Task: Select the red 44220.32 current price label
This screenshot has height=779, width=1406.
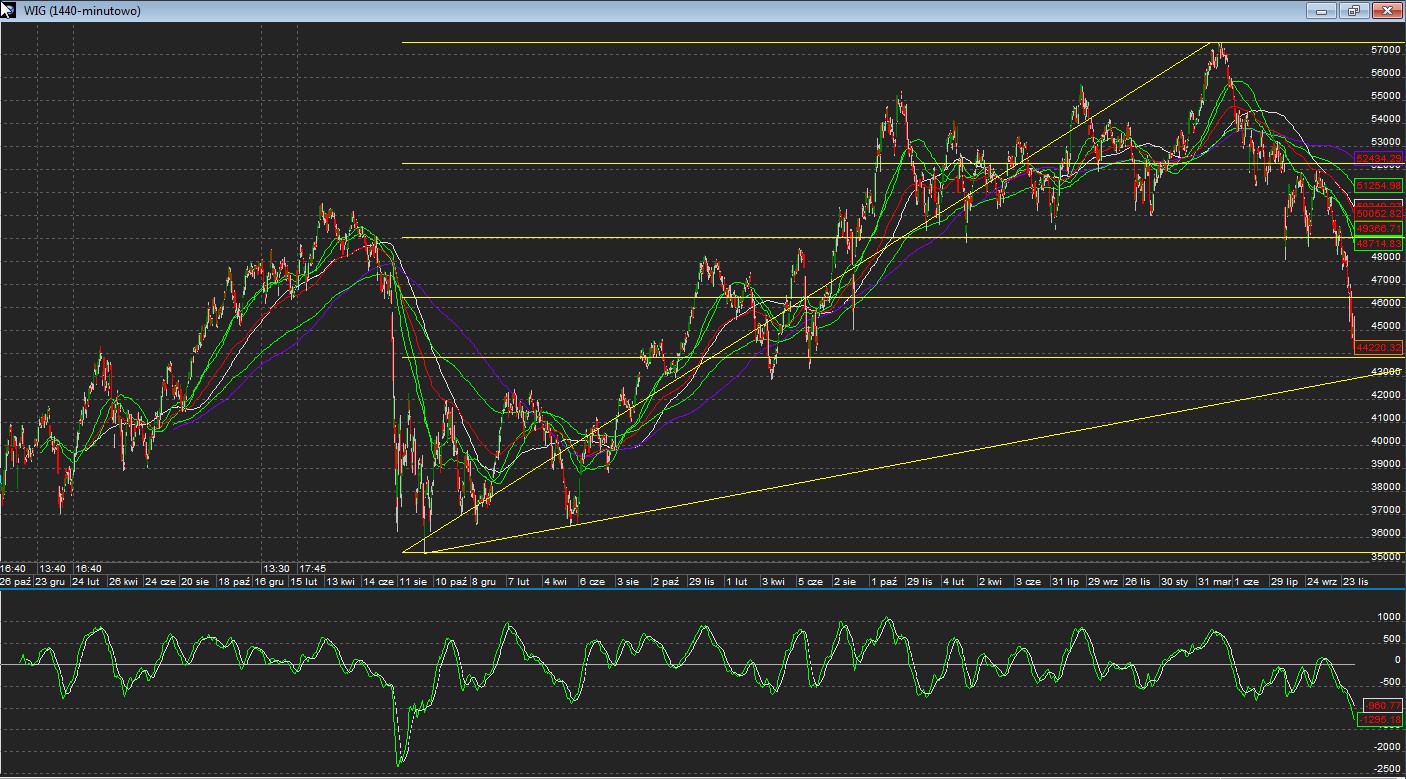Action: click(x=1379, y=347)
